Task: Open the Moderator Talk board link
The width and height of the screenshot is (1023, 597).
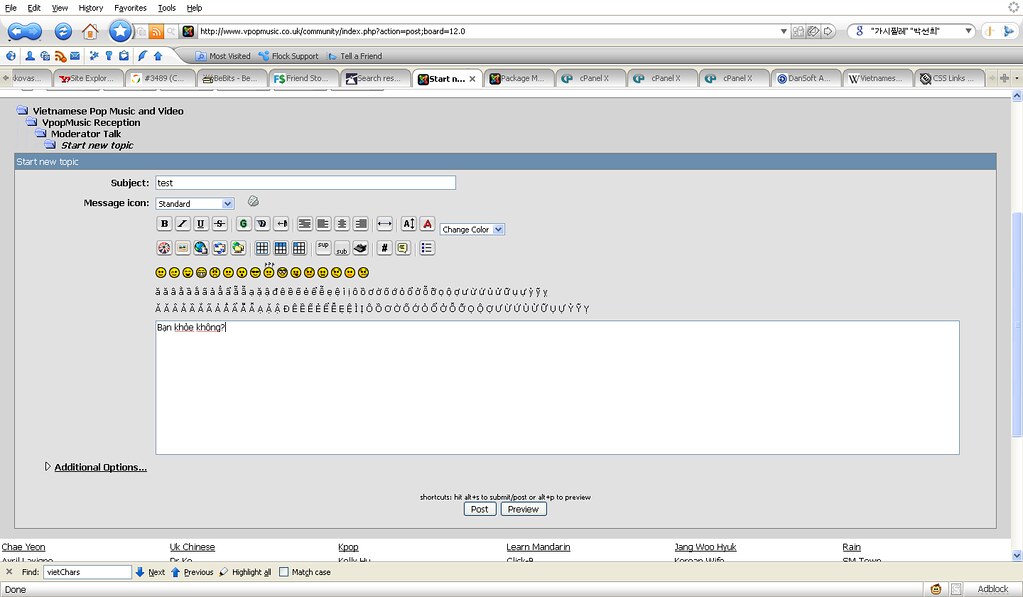Action: [x=86, y=134]
